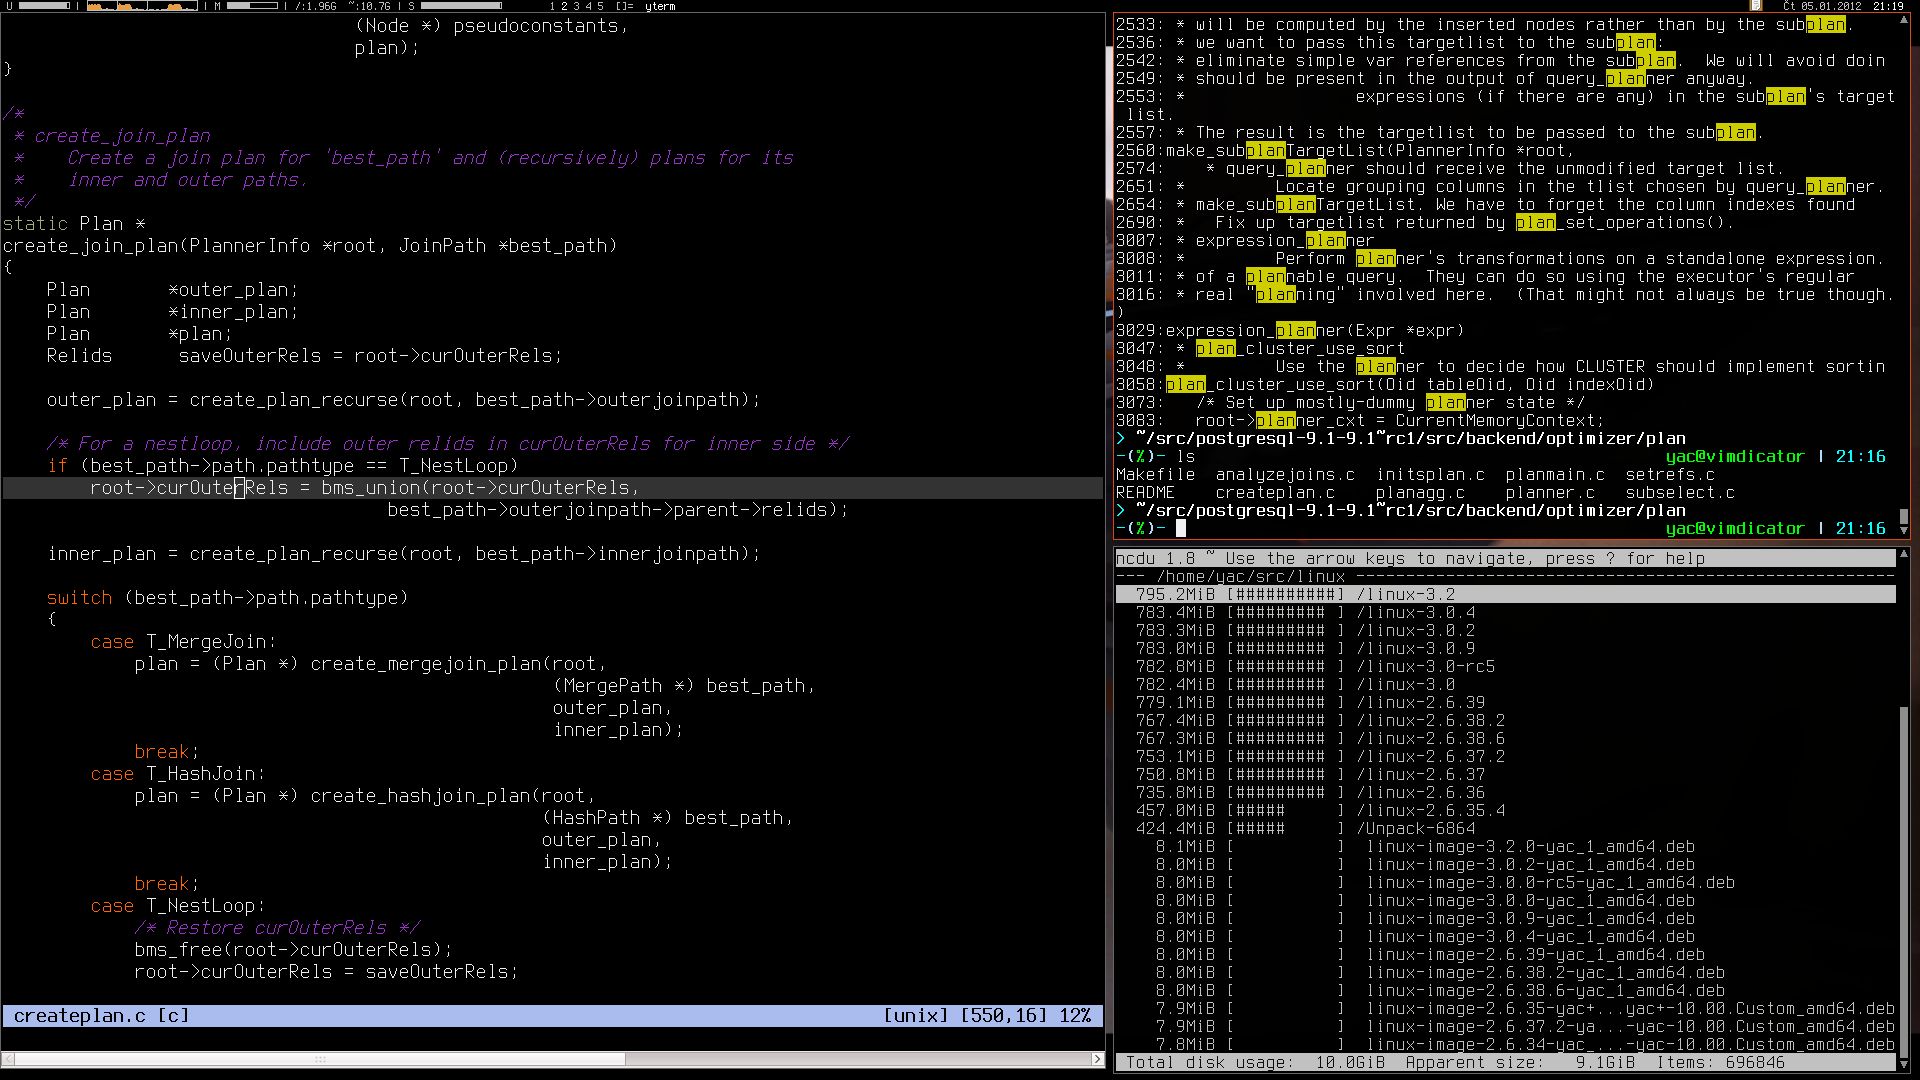Click planagg.c in terminal ls output

click(1420, 493)
